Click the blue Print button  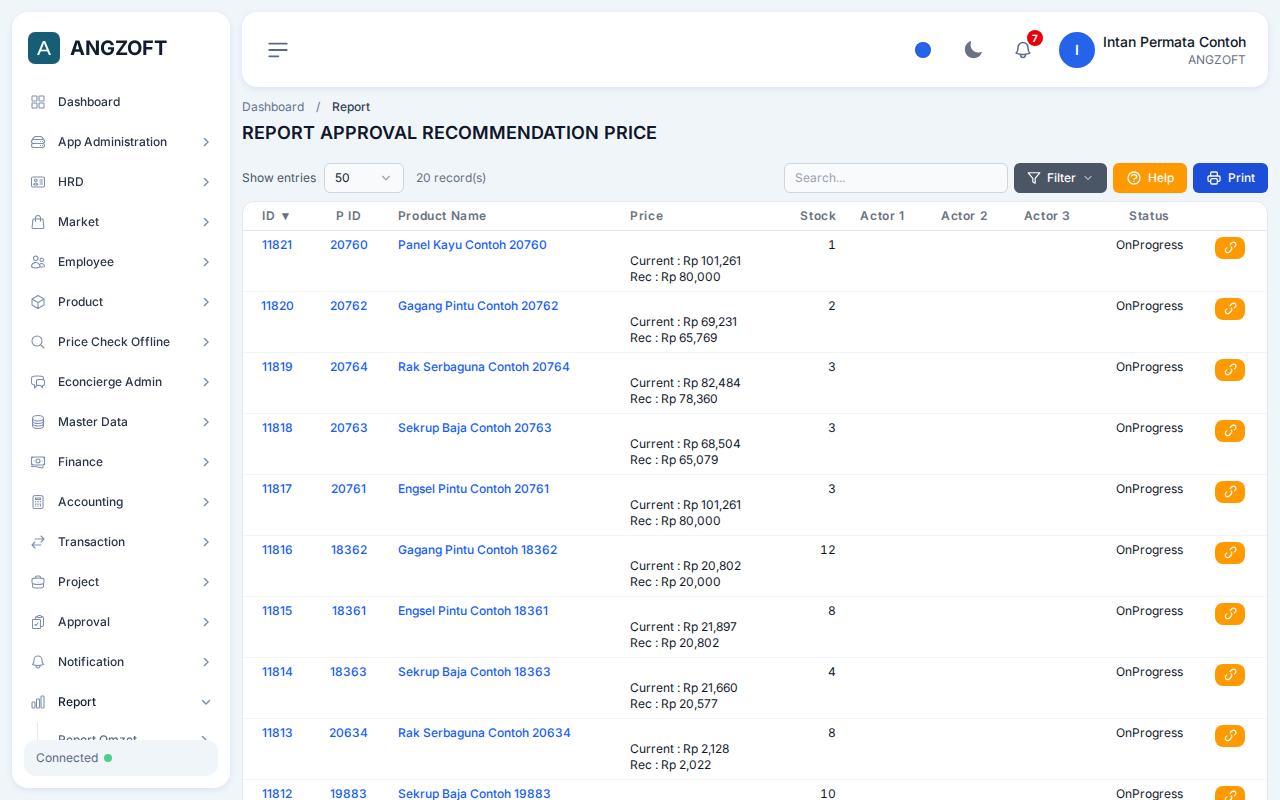coord(1230,178)
